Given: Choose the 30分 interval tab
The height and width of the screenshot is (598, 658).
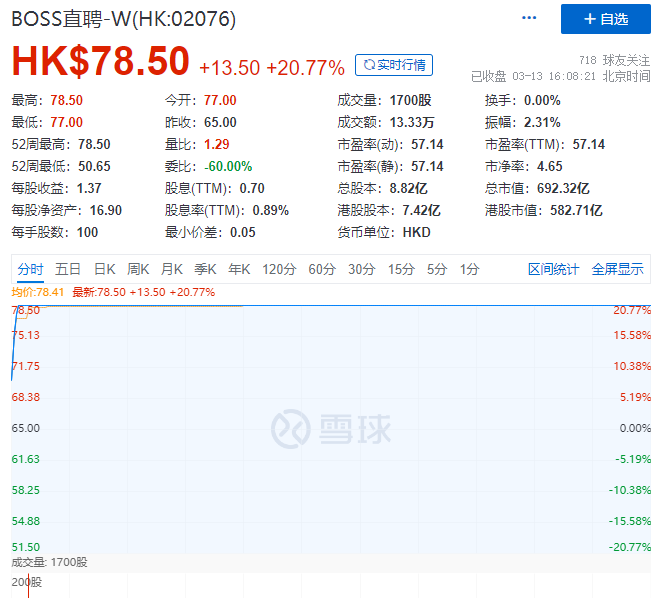Looking at the screenshot, I should [361, 269].
